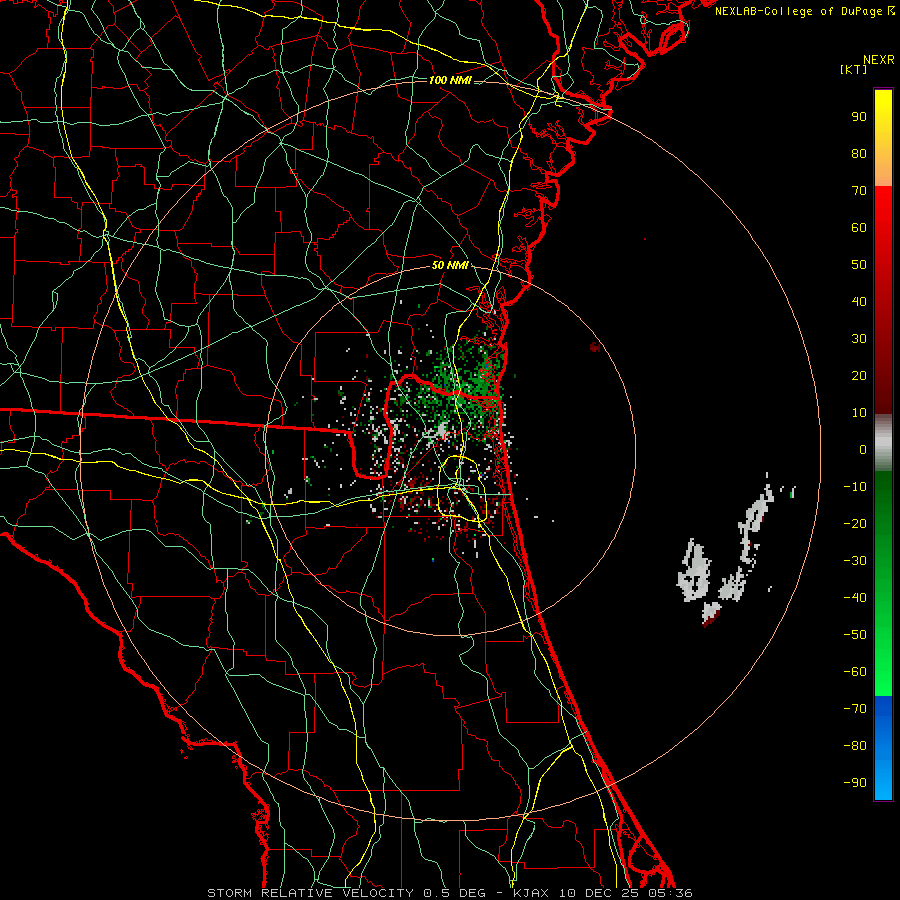Click the blue bottom segment of the color bar
The height and width of the screenshot is (900, 900).
883,748
